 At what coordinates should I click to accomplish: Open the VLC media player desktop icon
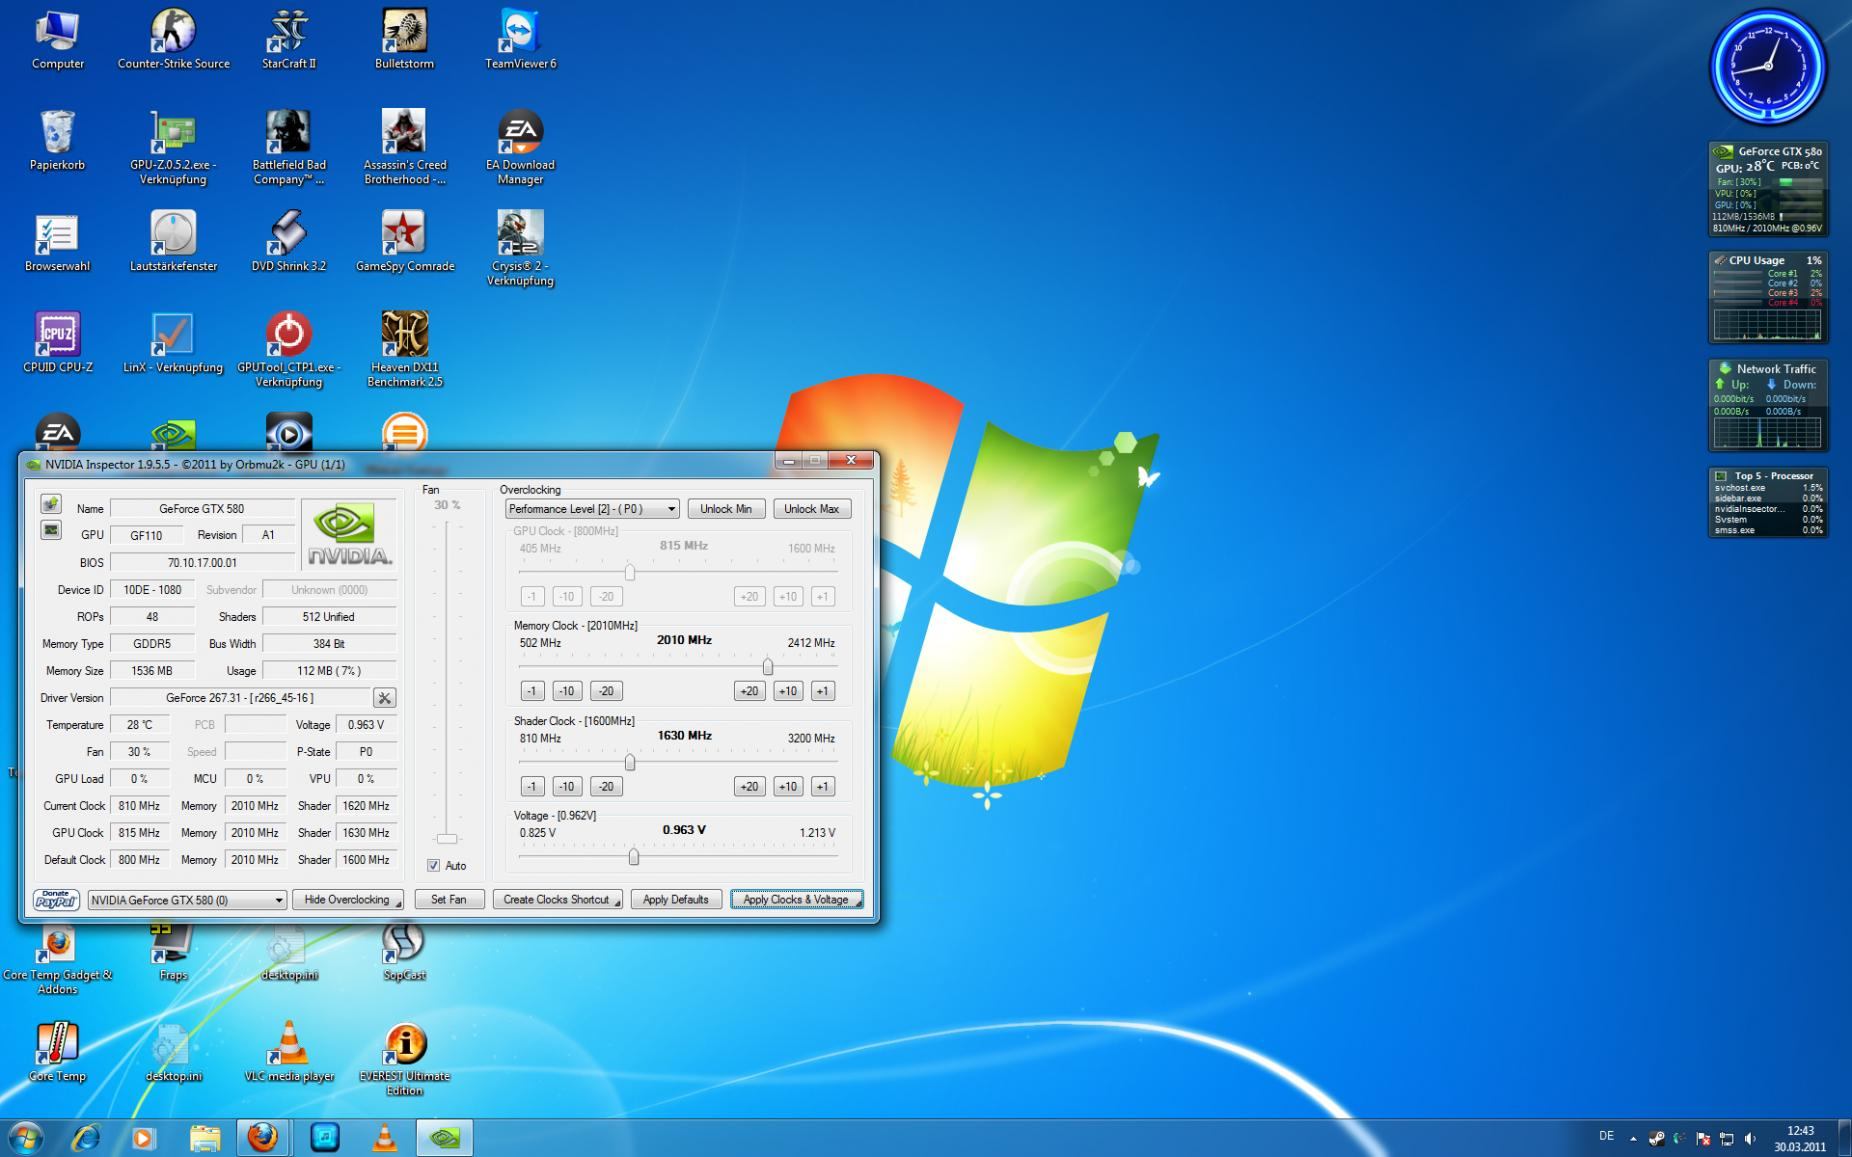coord(288,1052)
